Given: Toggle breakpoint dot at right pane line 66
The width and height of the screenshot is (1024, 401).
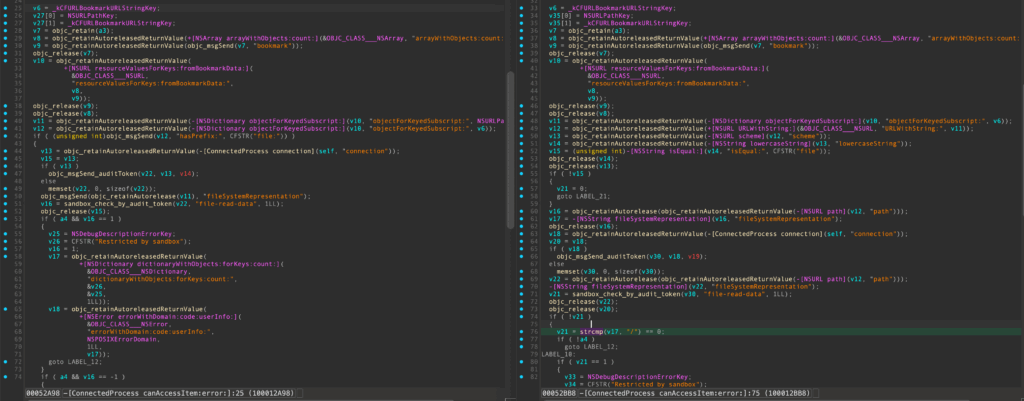Looking at the screenshot, I should click(519, 257).
